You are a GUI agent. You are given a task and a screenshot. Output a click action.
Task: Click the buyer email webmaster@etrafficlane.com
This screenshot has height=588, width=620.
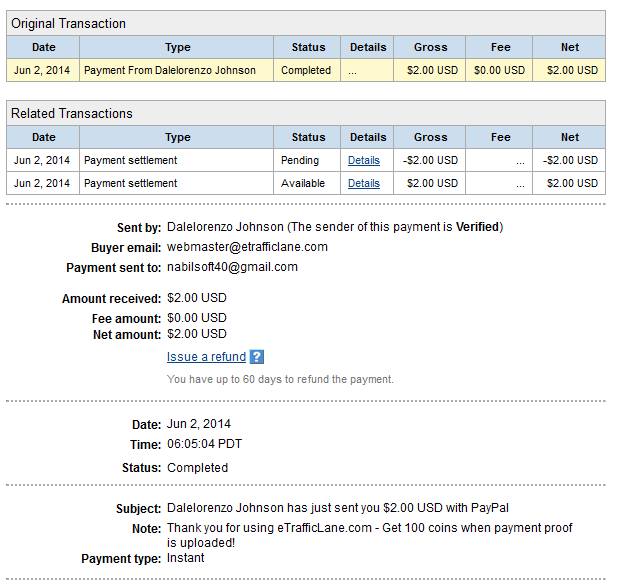pos(247,247)
